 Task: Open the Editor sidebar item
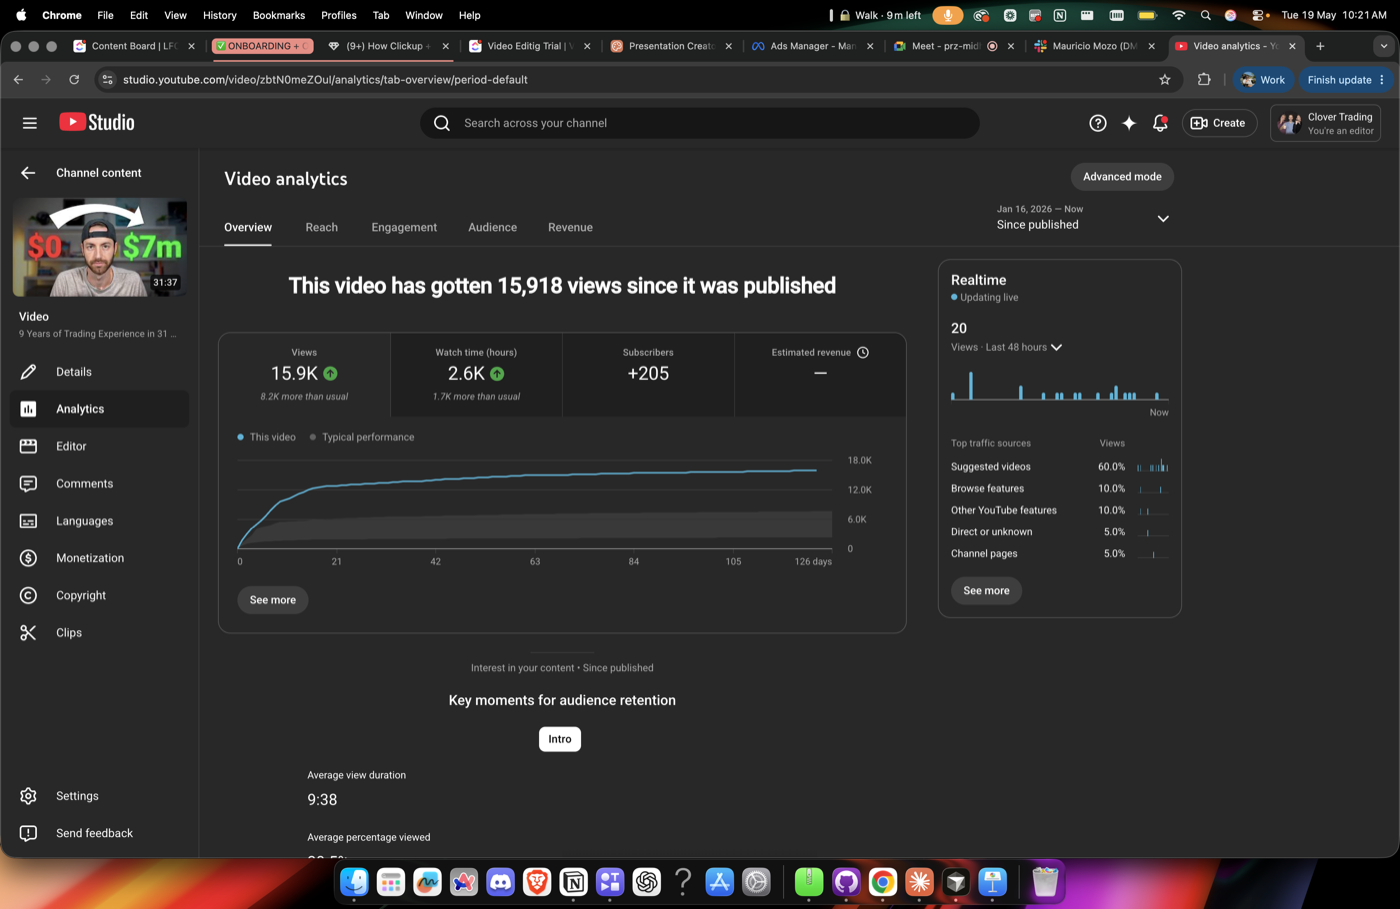[x=99, y=446]
